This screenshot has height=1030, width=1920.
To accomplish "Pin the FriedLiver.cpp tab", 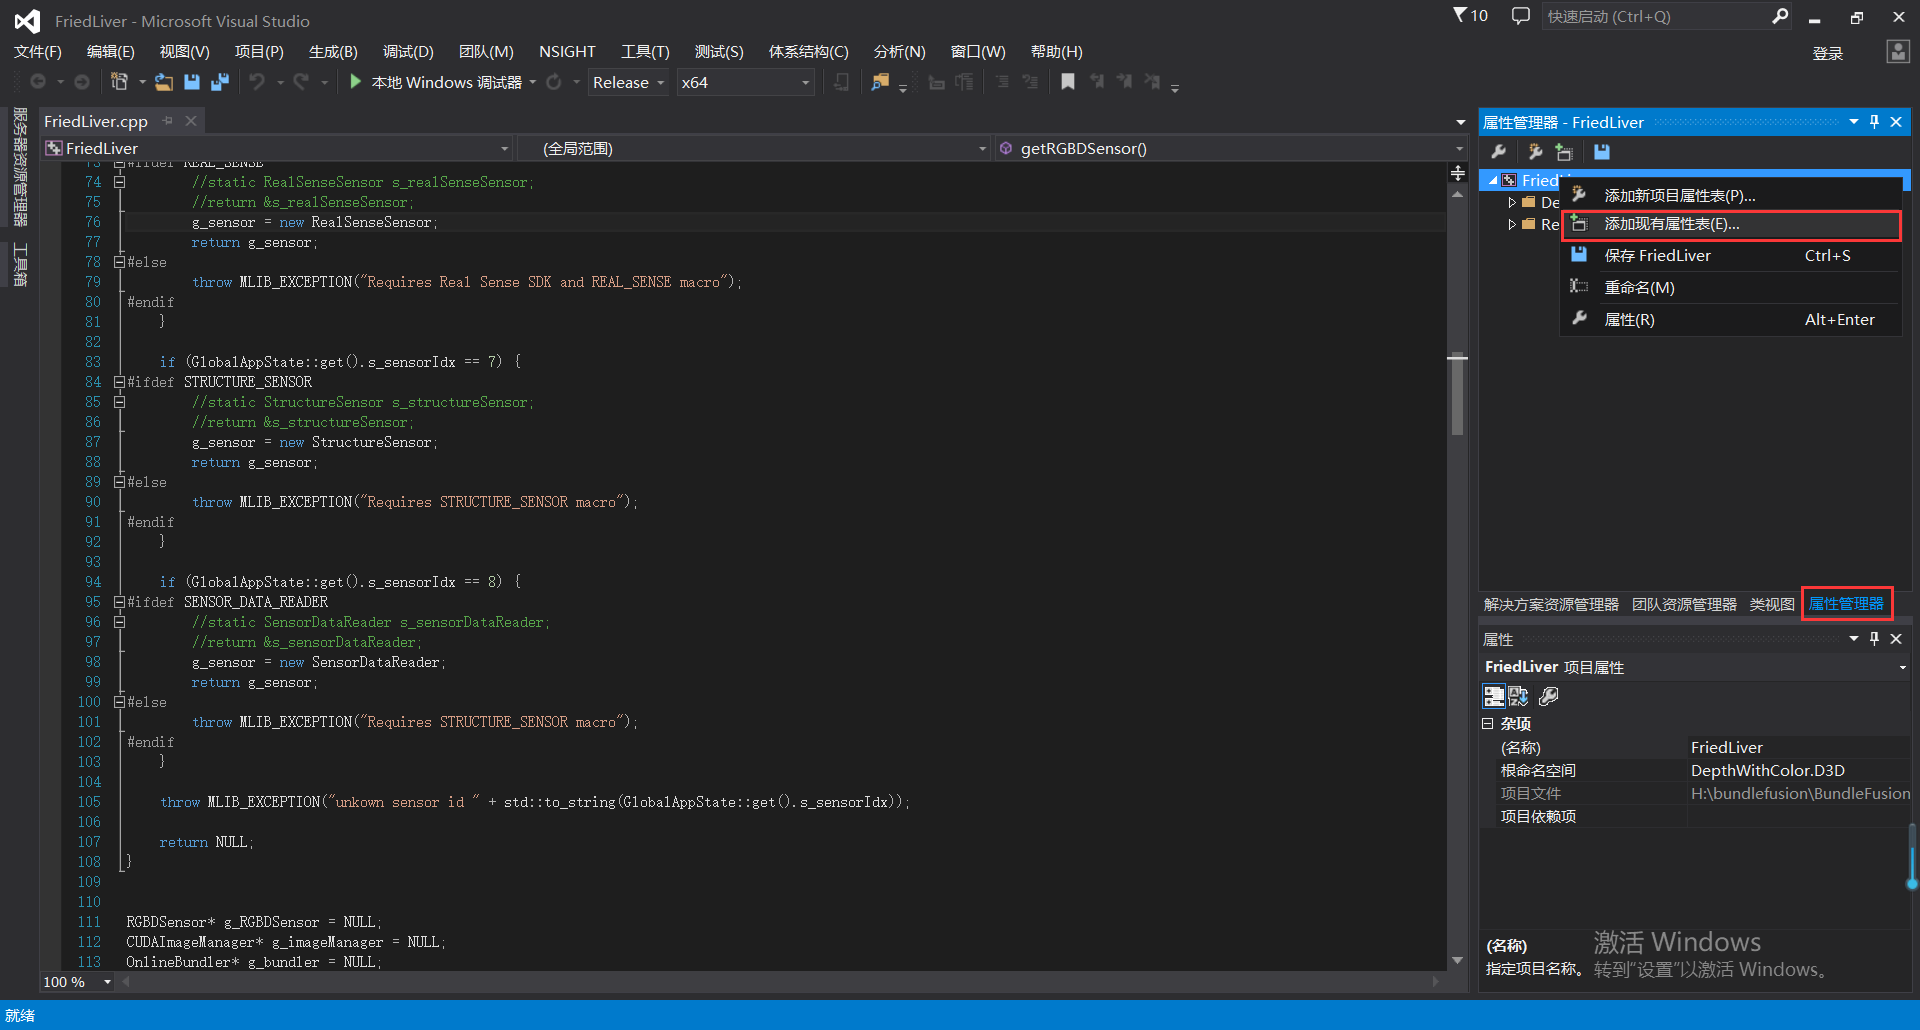I will pos(168,121).
